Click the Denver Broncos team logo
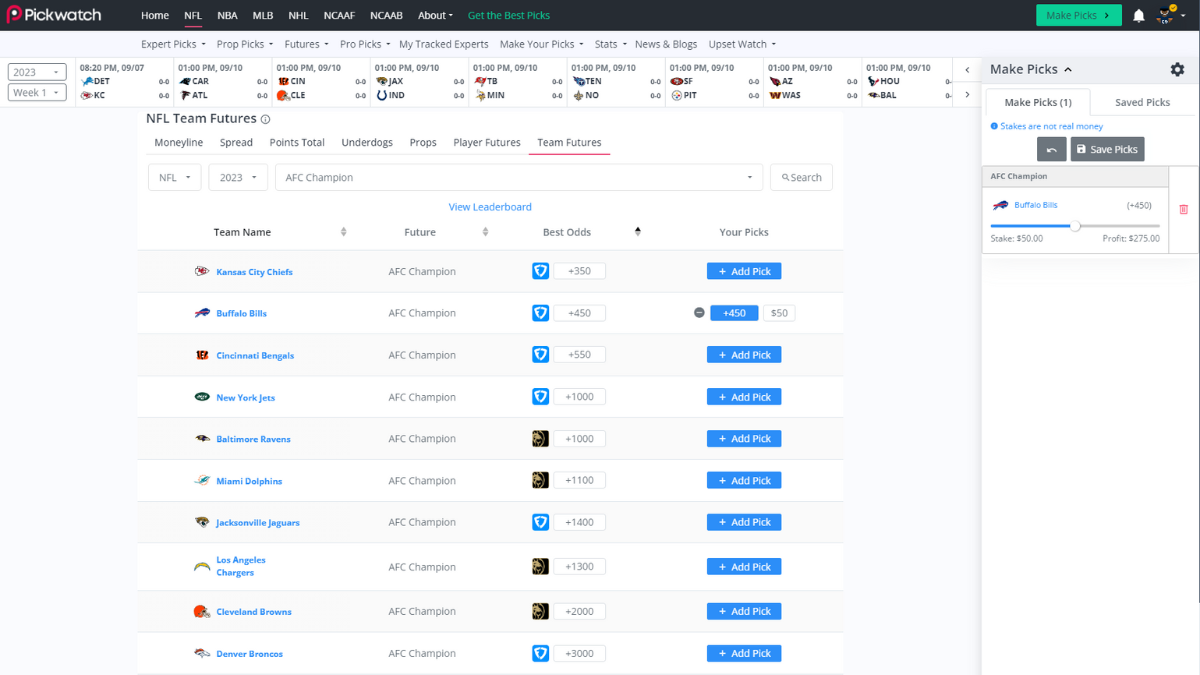Screen dimensions: 1200x675 click(x=202, y=653)
